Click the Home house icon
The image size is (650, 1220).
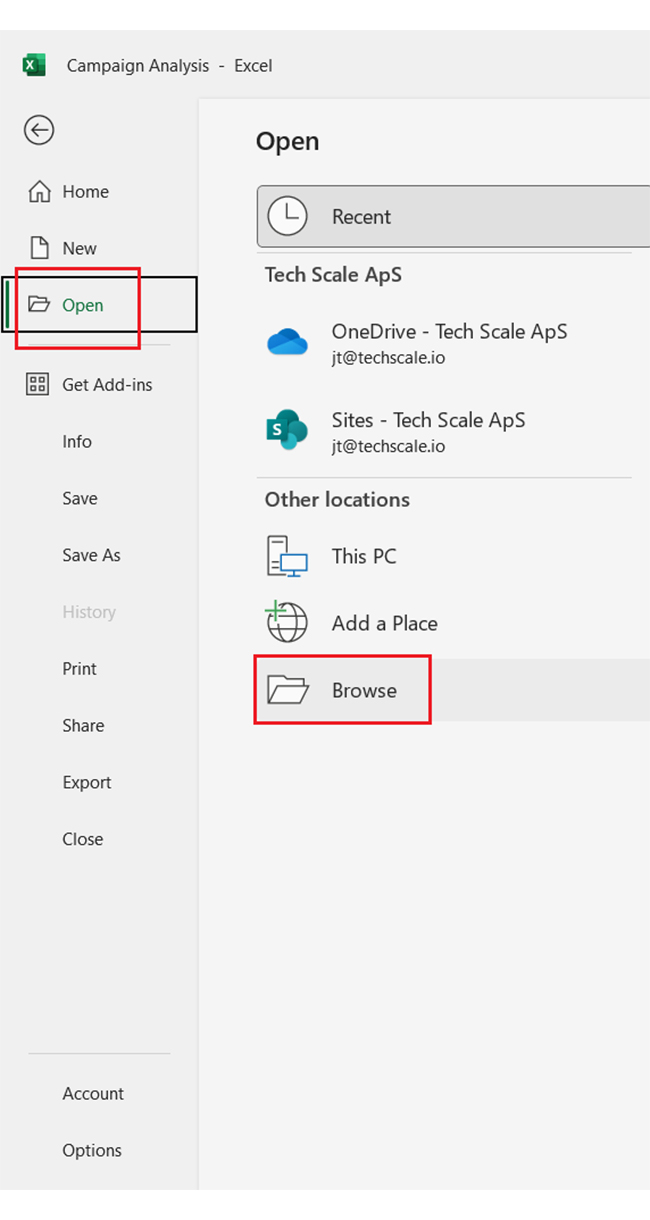(39, 191)
